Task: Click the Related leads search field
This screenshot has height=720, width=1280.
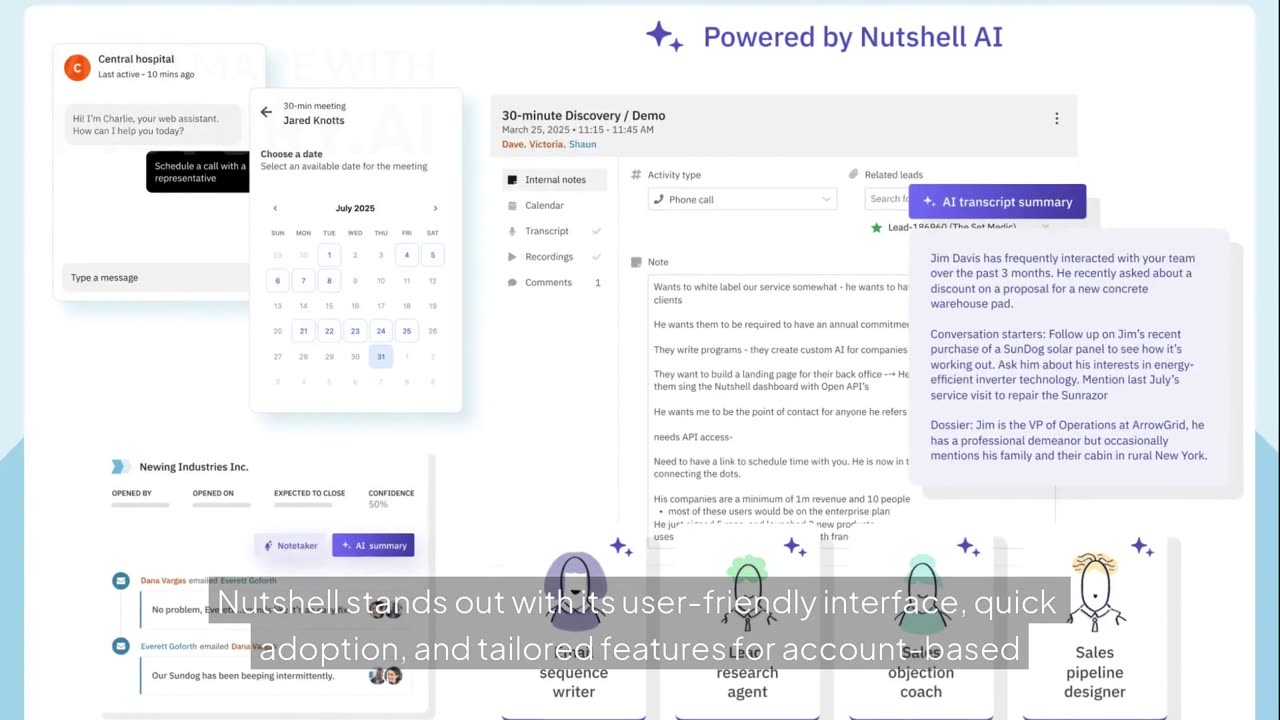Action: (x=886, y=199)
